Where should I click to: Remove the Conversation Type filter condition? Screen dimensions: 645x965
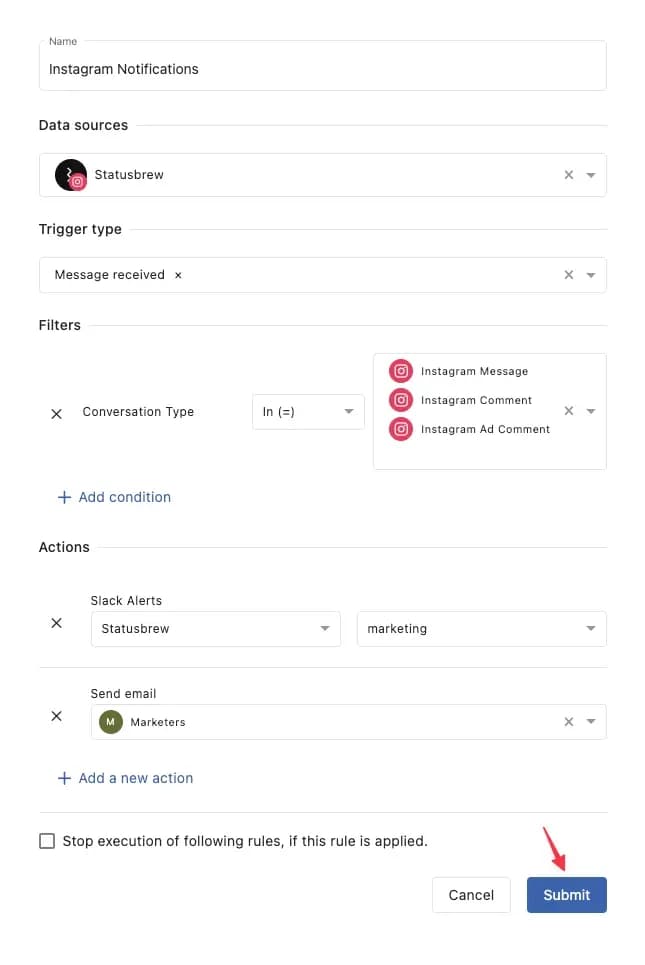[x=56, y=414]
